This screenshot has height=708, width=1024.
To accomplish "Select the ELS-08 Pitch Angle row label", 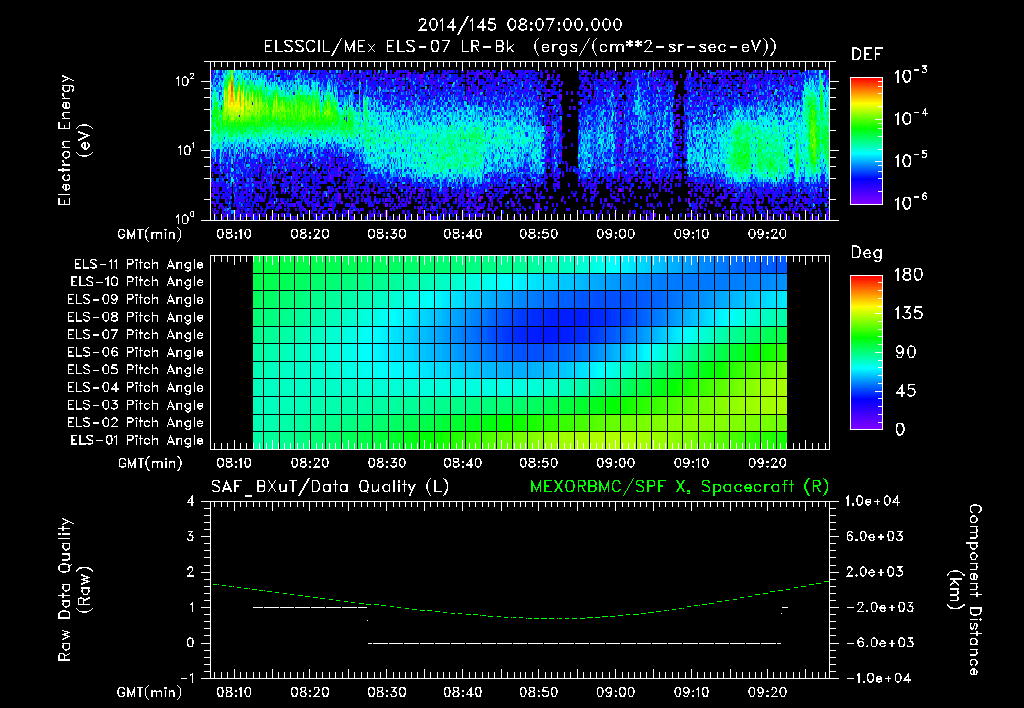I will (136, 317).
